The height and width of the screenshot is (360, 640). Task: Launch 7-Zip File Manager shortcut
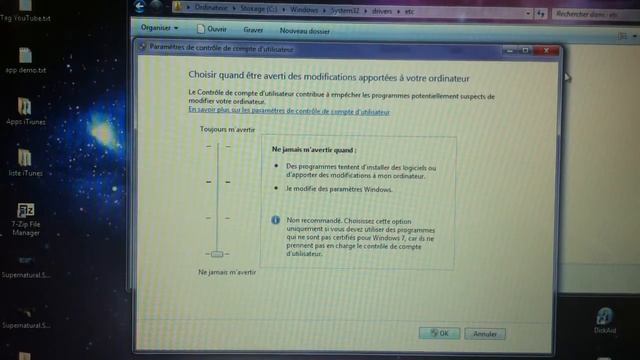(26, 220)
